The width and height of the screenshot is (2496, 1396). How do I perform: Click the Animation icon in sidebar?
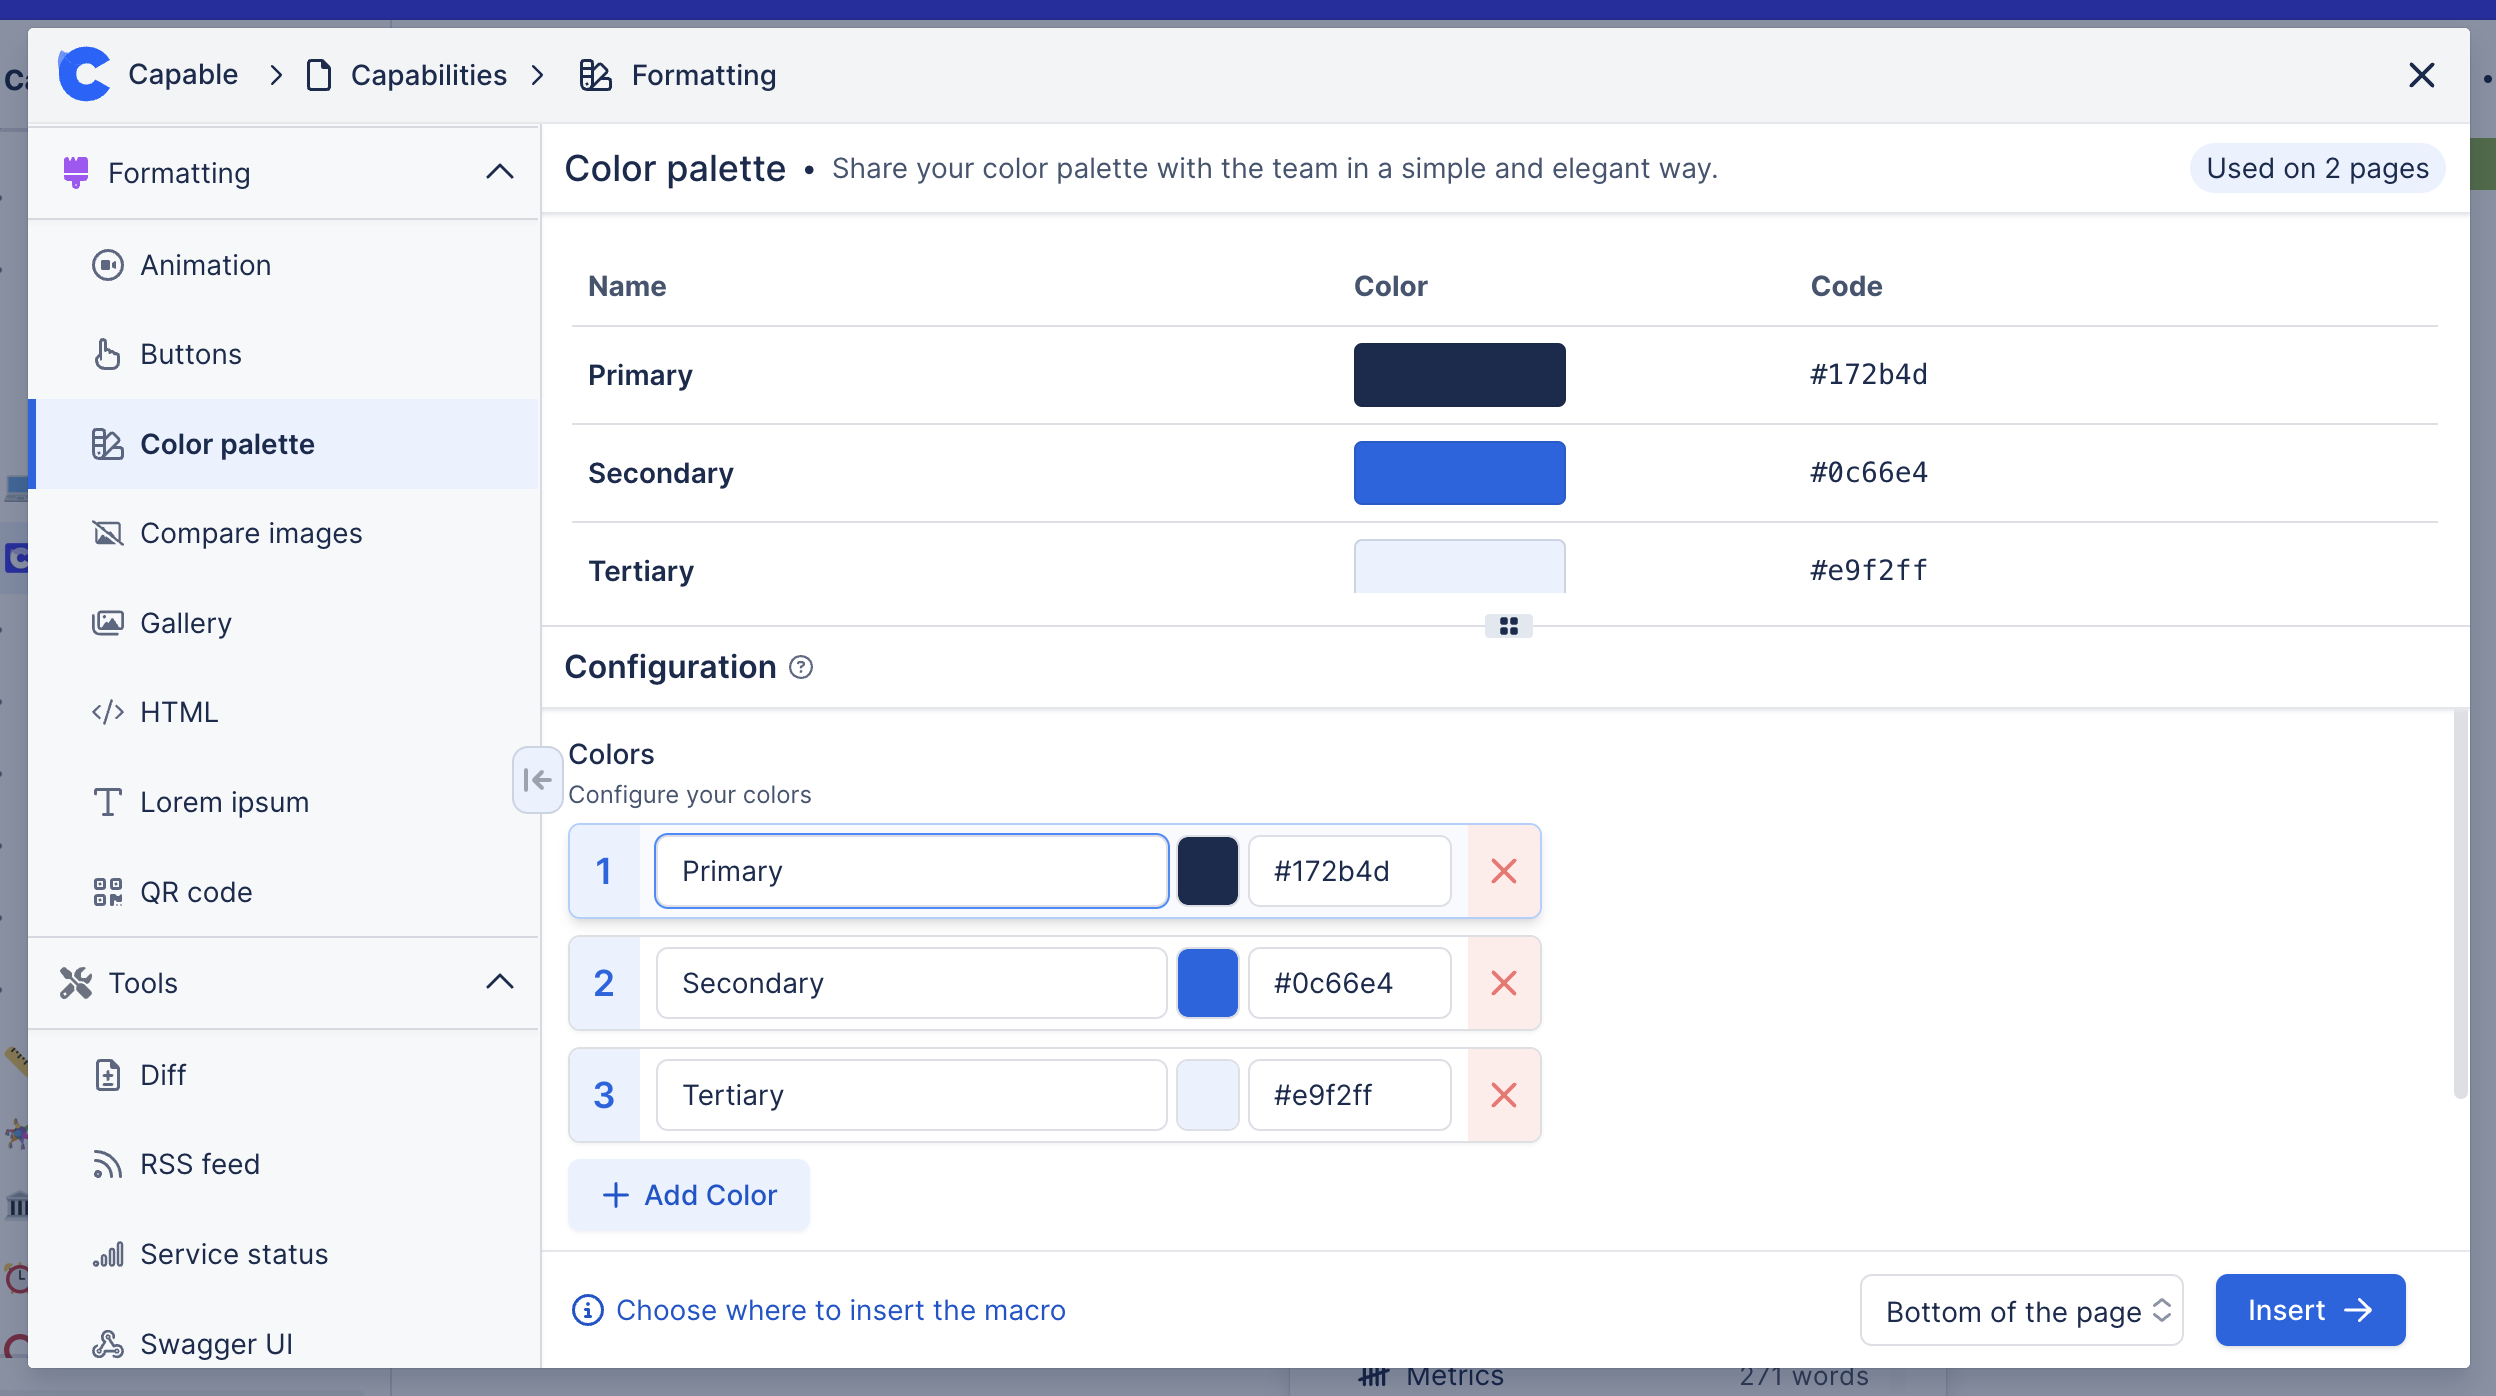(x=110, y=262)
